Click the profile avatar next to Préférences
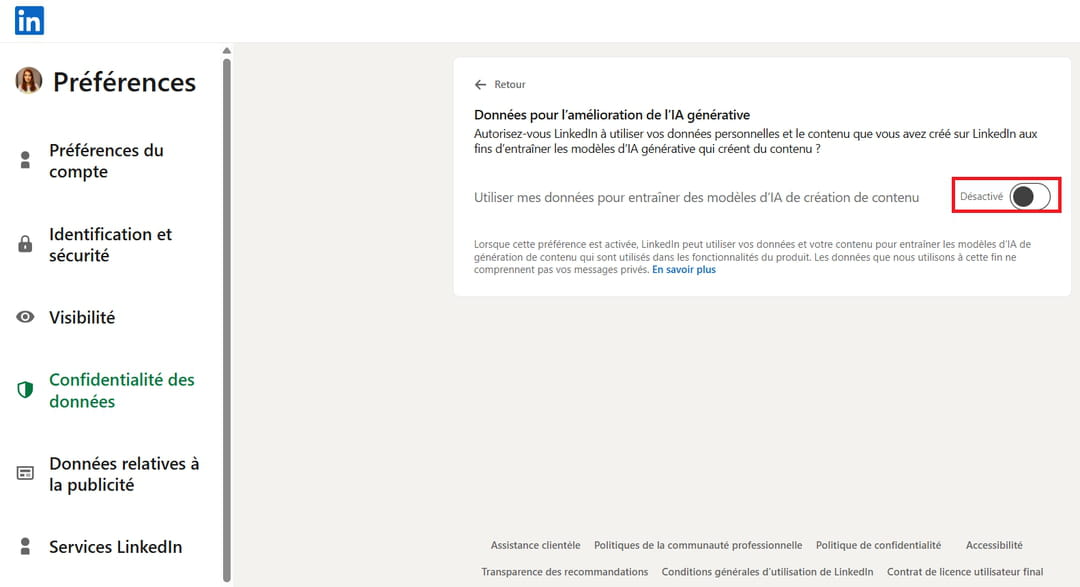This screenshot has height=587, width=1080. click(x=29, y=81)
